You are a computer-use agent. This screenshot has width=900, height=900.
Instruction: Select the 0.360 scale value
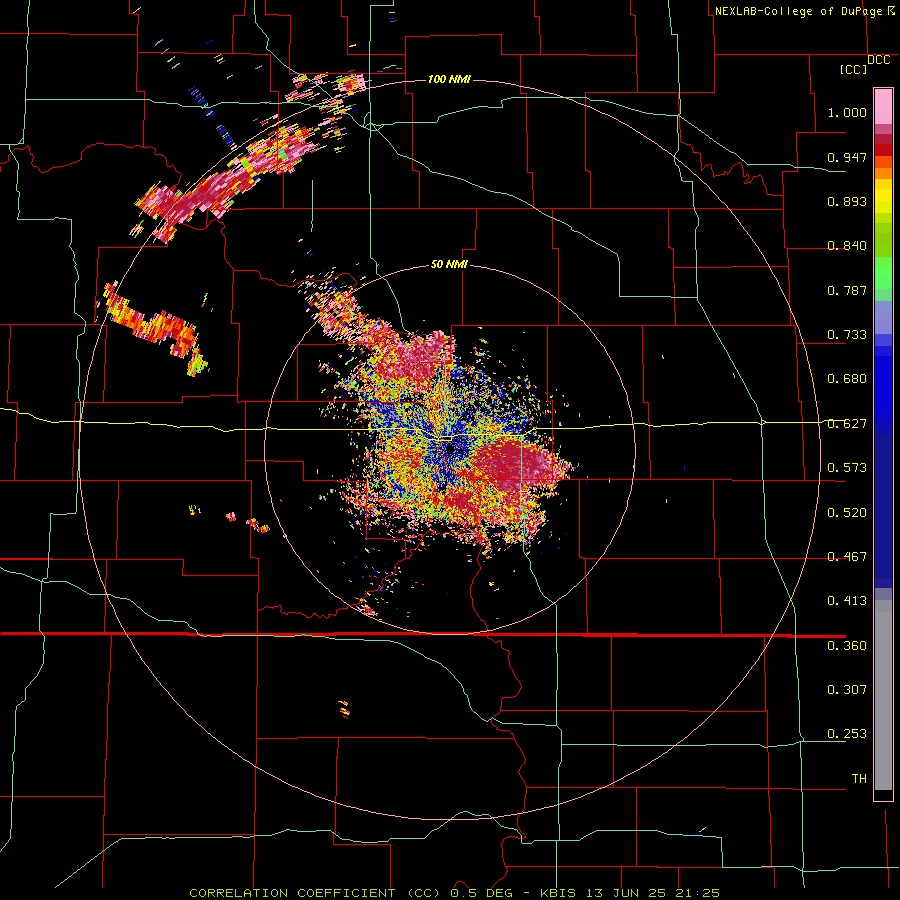[847, 646]
